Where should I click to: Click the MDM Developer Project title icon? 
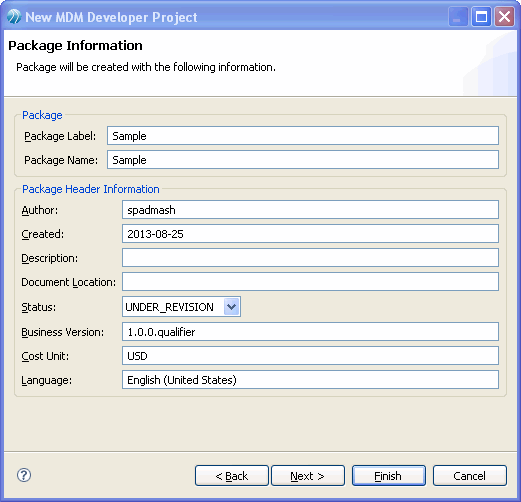(x=14, y=17)
